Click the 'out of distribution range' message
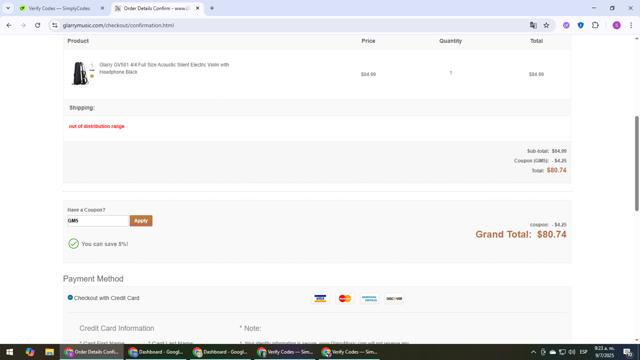 pyautogui.click(x=96, y=127)
